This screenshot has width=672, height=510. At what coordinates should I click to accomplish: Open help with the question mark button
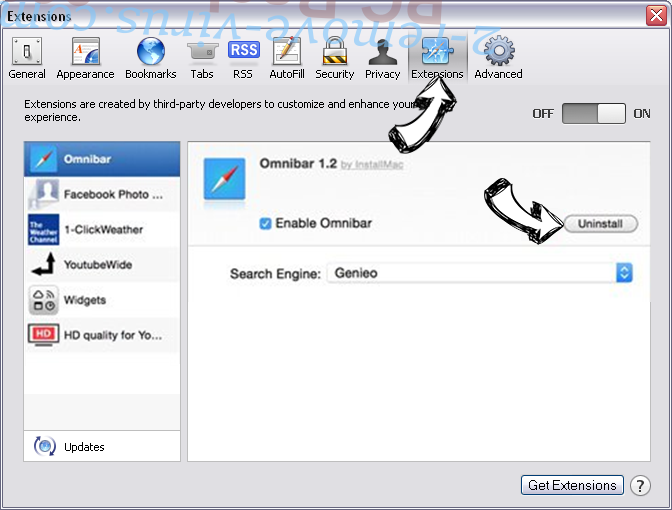click(x=640, y=486)
